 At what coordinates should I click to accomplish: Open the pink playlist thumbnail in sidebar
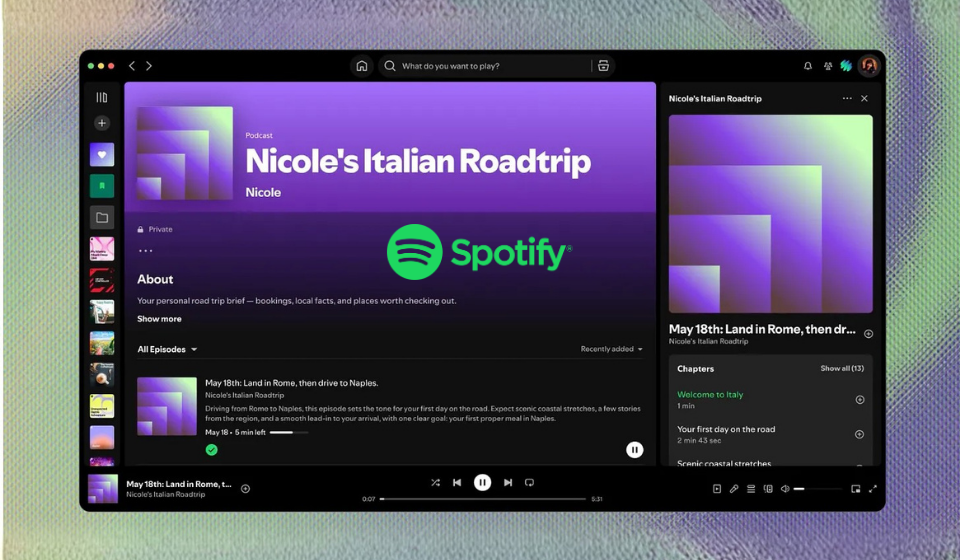pyautogui.click(x=102, y=249)
